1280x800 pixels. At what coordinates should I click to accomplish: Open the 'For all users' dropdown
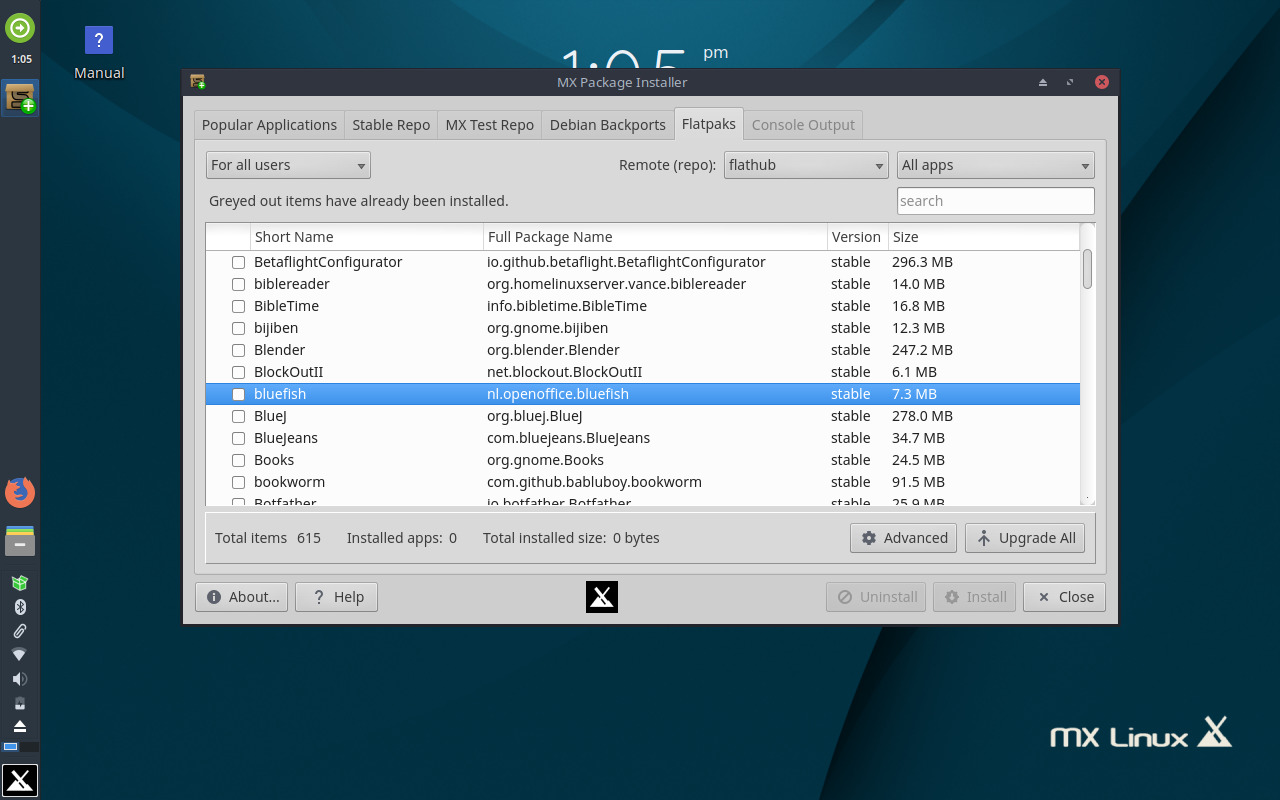(x=288, y=164)
